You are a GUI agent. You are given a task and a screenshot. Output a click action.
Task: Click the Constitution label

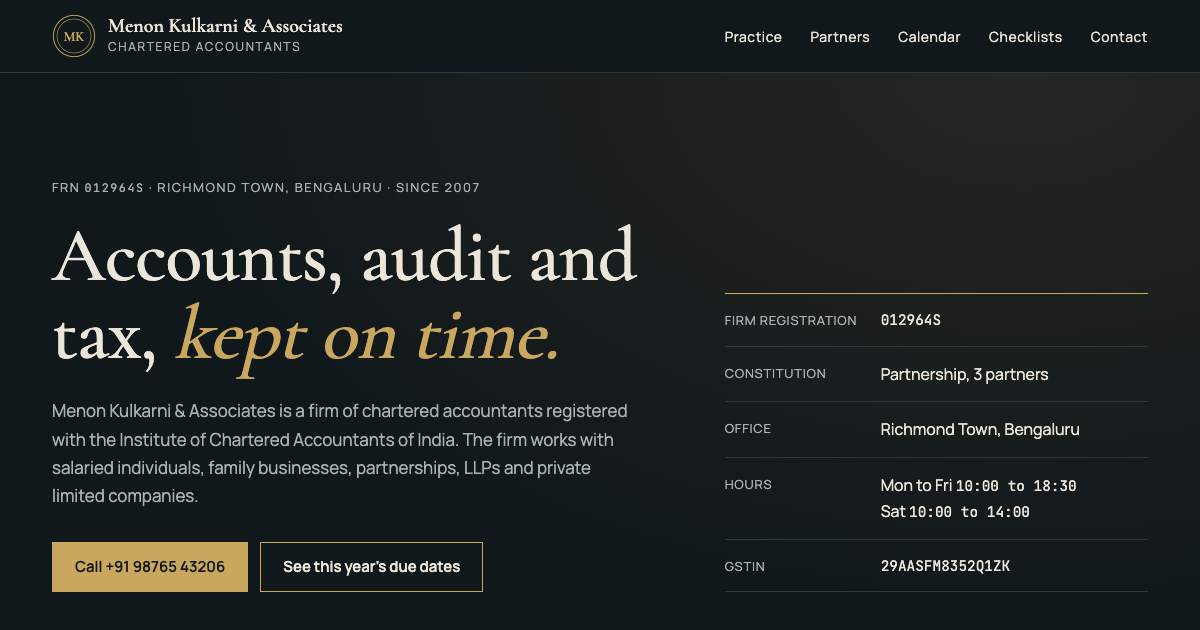click(775, 374)
